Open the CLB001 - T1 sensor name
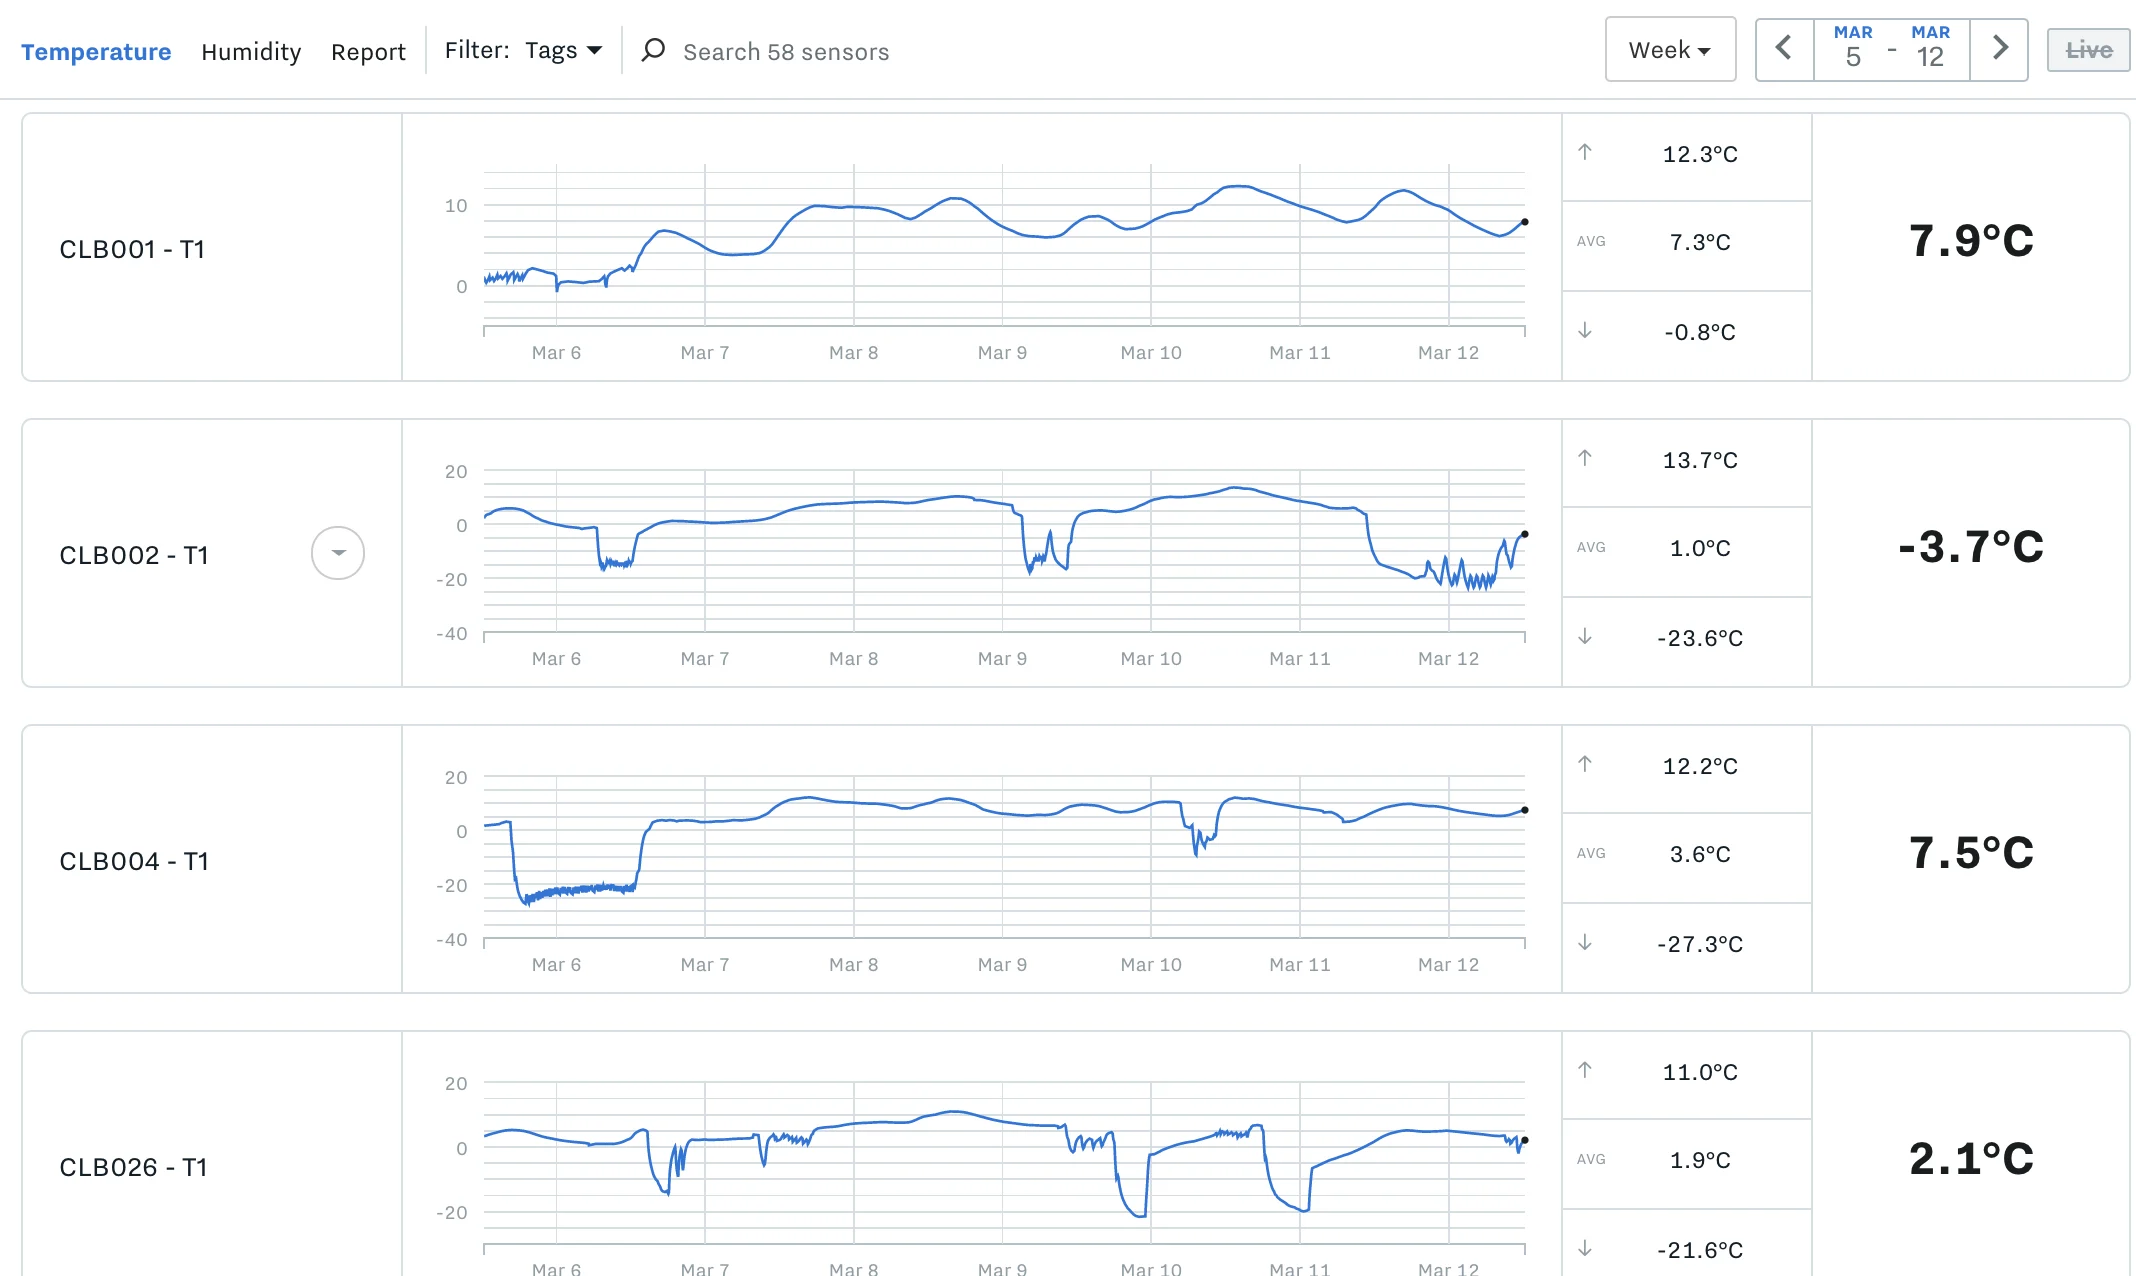2136x1276 pixels. tap(132, 249)
